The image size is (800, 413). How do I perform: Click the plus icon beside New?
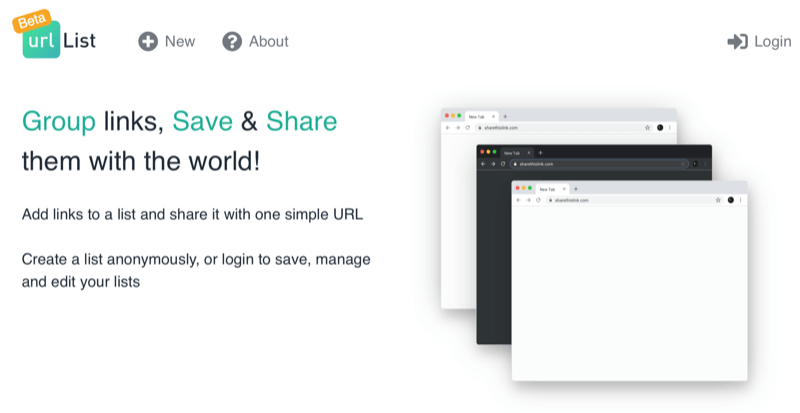pos(148,41)
